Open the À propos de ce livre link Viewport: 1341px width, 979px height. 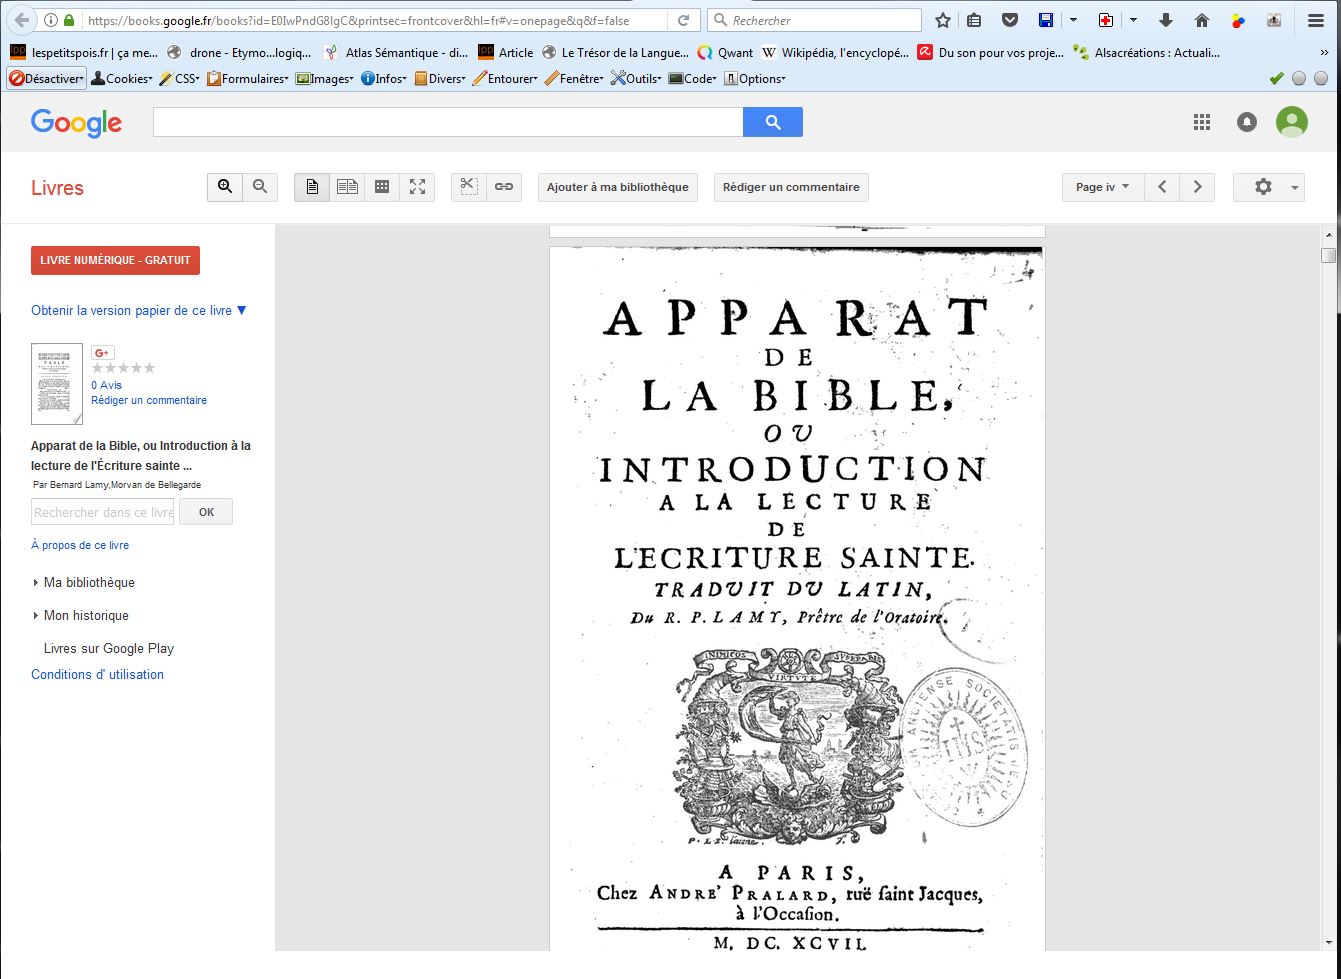80,545
